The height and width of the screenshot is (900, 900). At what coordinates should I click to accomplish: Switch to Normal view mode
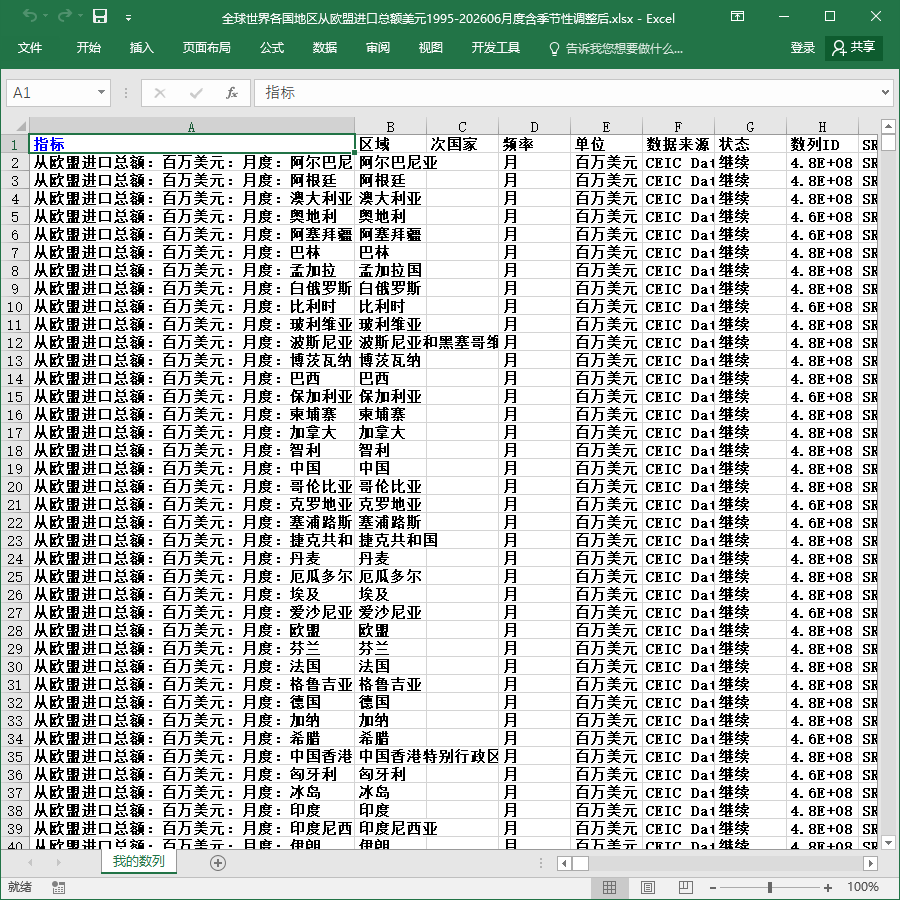click(610, 887)
